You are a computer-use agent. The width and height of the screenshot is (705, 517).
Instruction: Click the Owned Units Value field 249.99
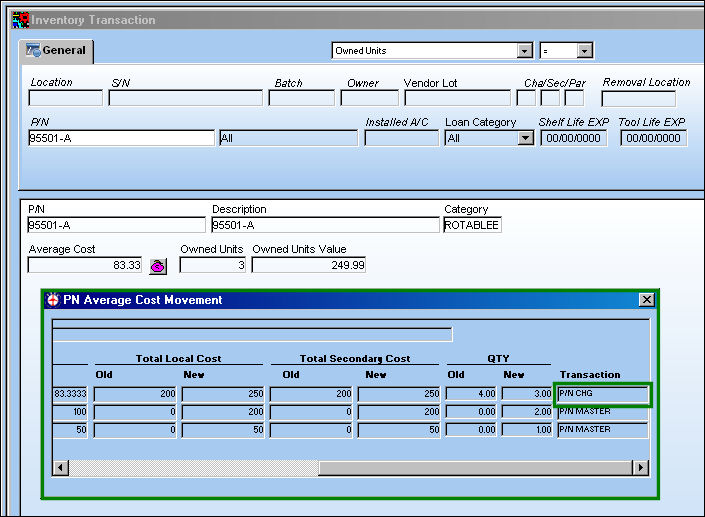pos(308,265)
